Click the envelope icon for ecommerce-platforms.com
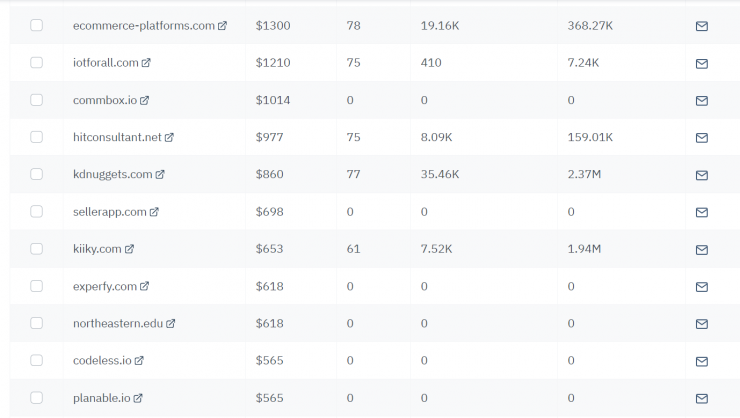Viewport: 740px width, 418px height. pos(701,26)
